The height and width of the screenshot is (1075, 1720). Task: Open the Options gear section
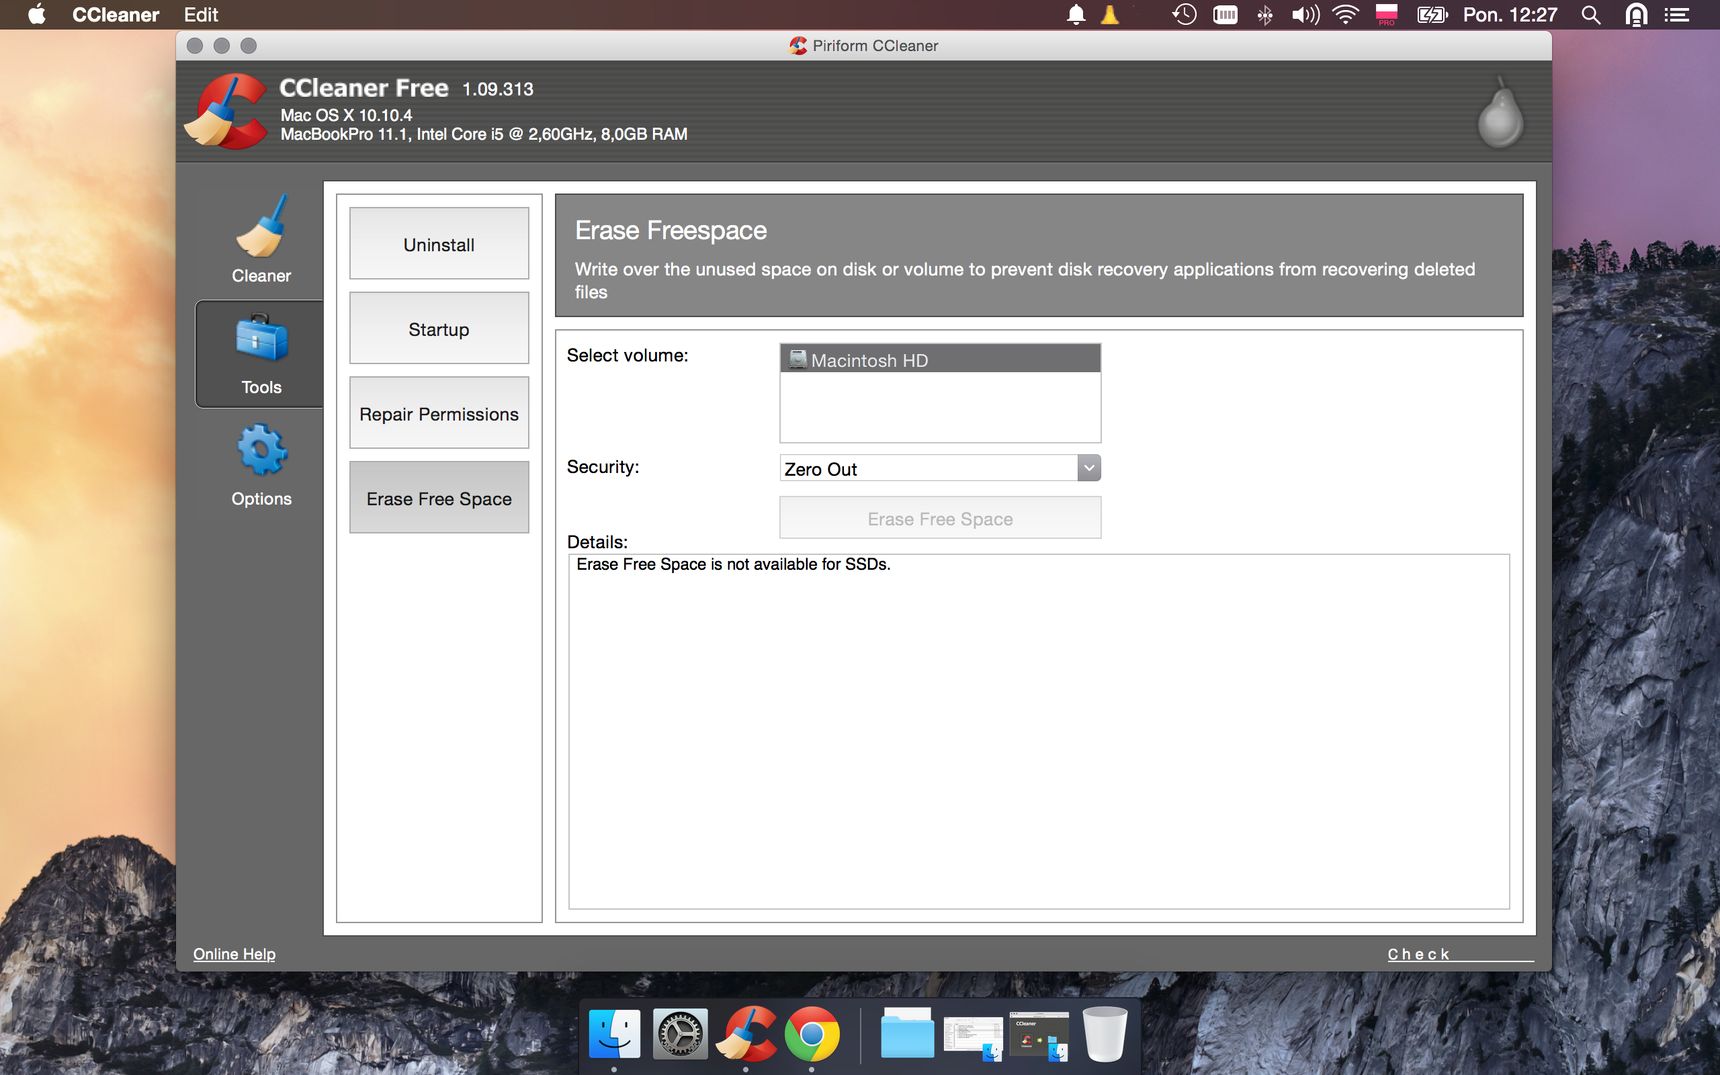(261, 465)
